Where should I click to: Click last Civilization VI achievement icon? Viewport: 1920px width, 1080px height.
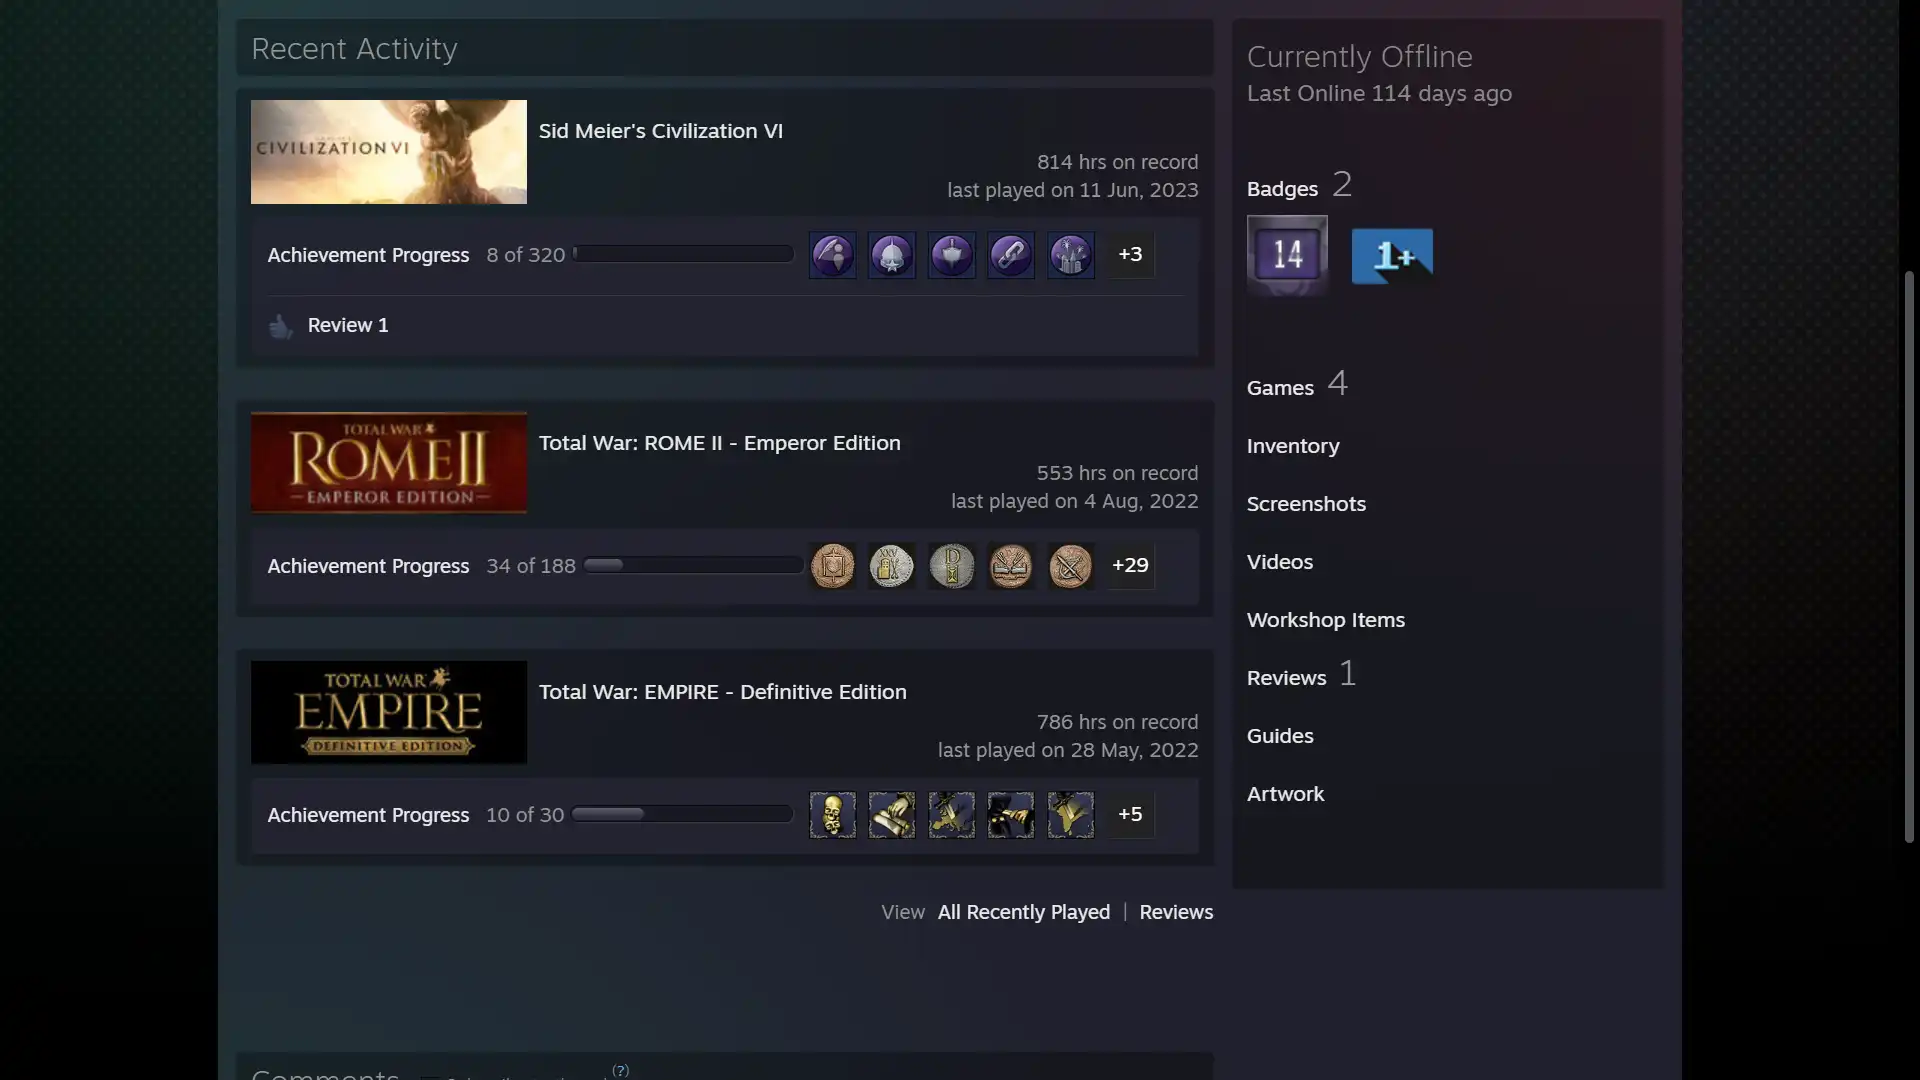point(1070,255)
